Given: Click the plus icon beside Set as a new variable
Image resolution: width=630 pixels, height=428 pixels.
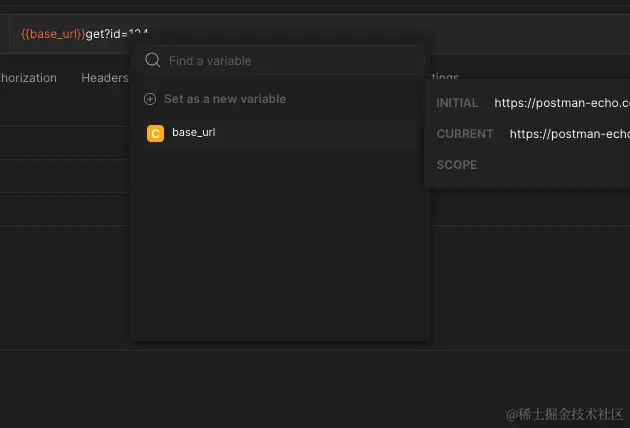Looking at the screenshot, I should [x=150, y=99].
